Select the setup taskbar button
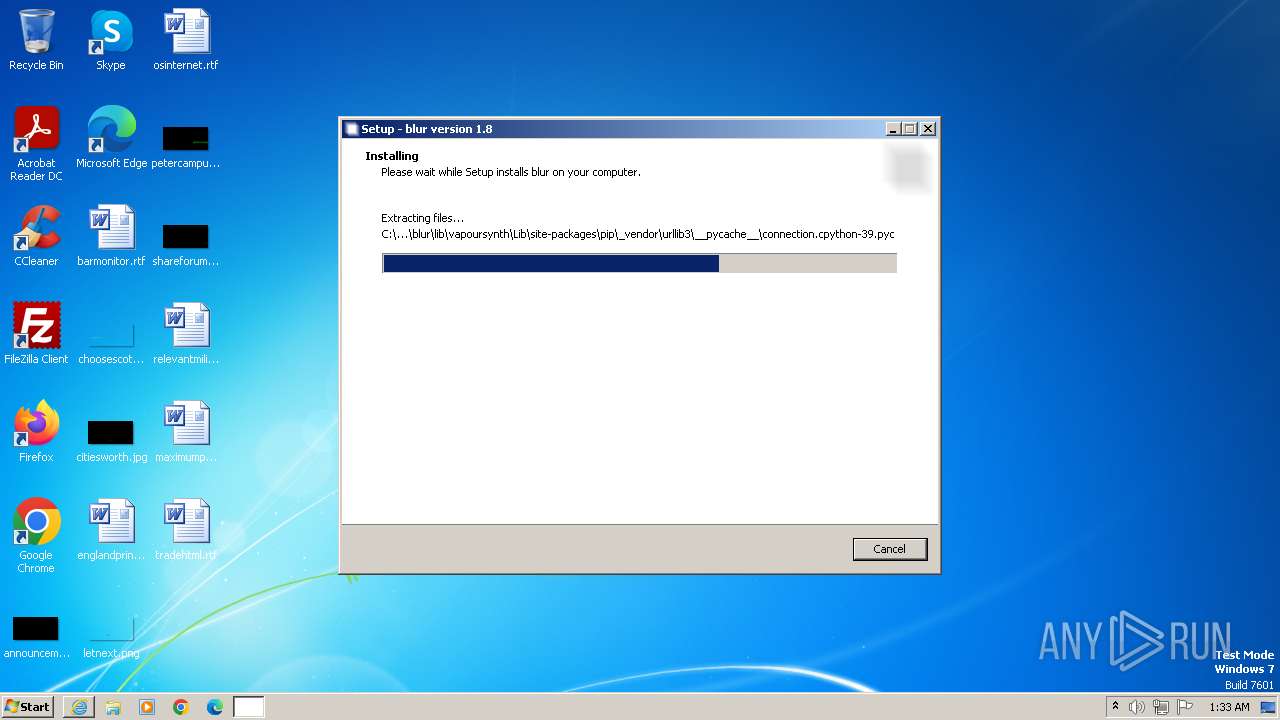 [x=249, y=707]
